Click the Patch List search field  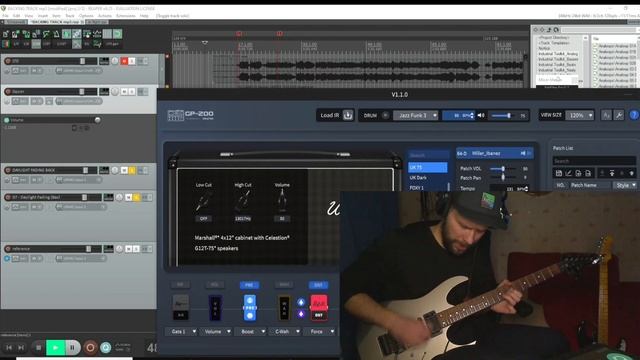[x=594, y=161]
